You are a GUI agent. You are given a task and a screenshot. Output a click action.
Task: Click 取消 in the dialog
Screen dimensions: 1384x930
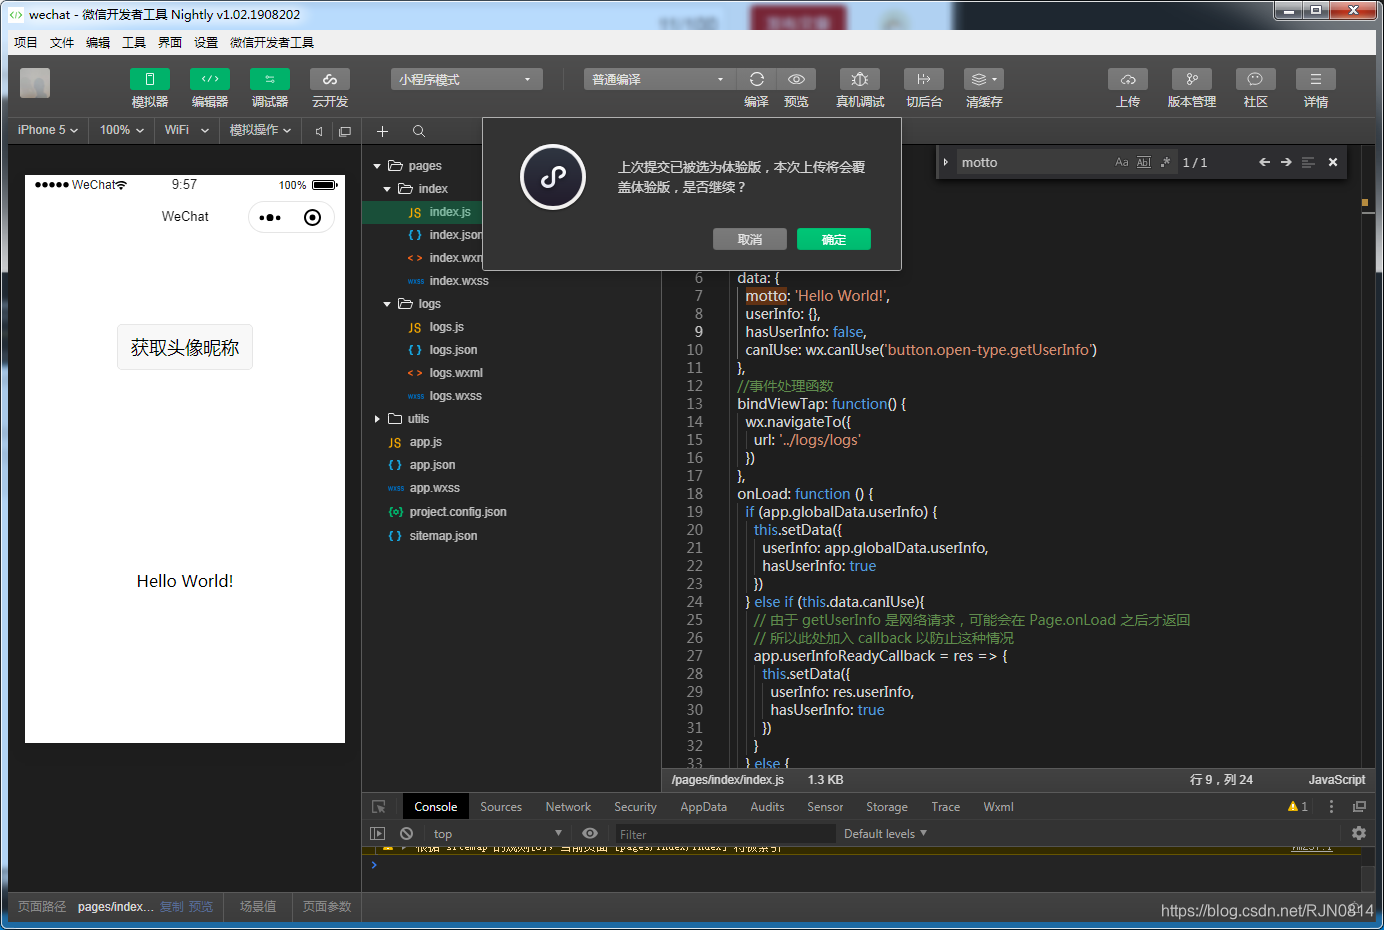(750, 239)
